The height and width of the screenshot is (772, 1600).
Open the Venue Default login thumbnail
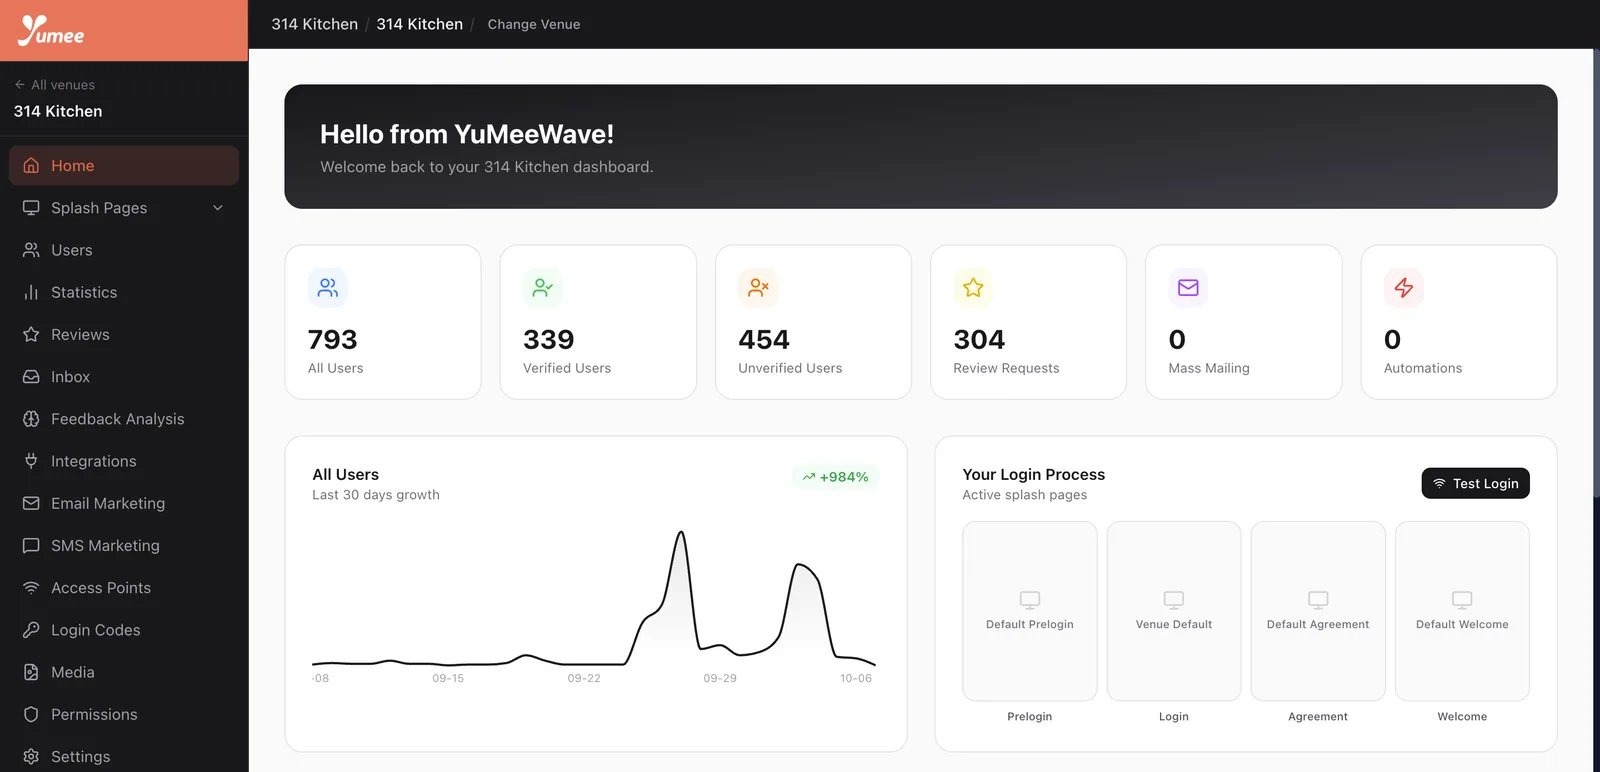(x=1174, y=611)
